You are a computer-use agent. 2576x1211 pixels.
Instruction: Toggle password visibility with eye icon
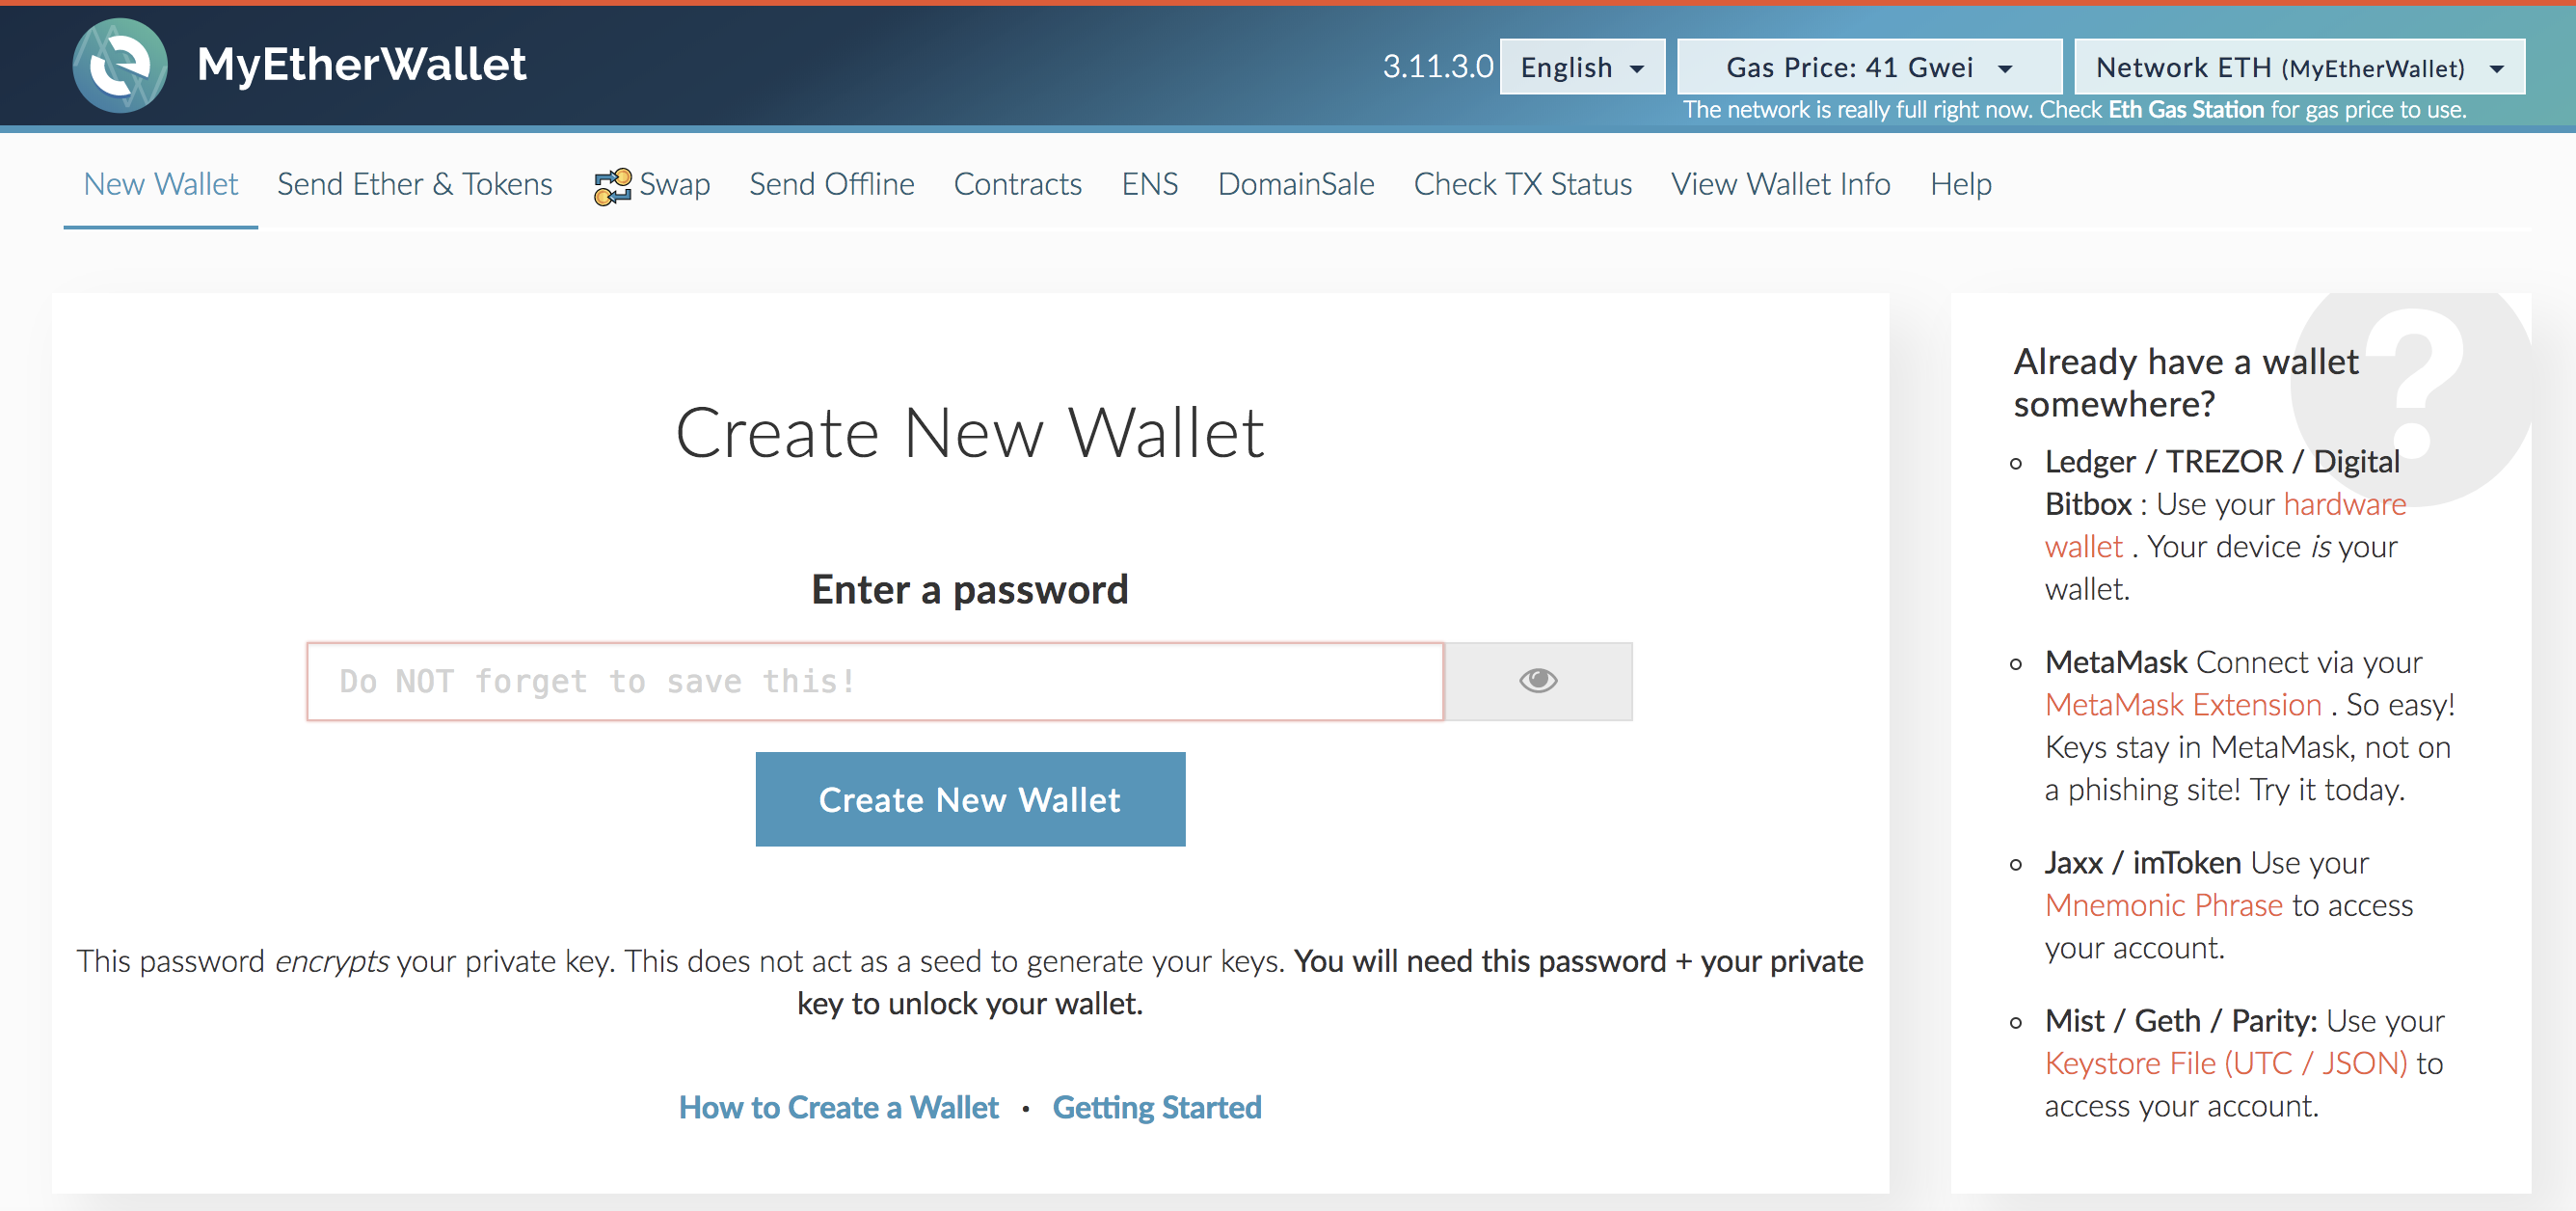(1538, 681)
